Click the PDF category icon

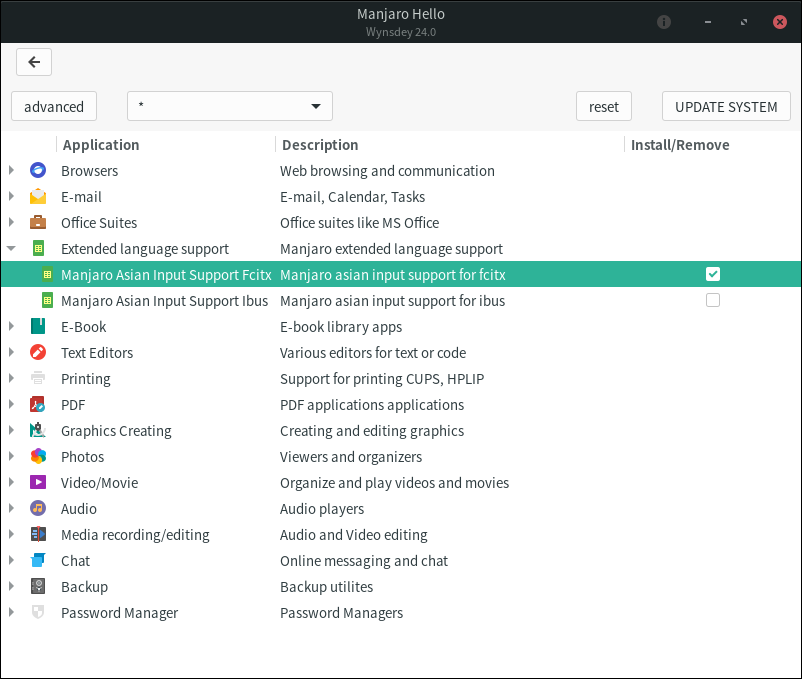tap(38, 404)
